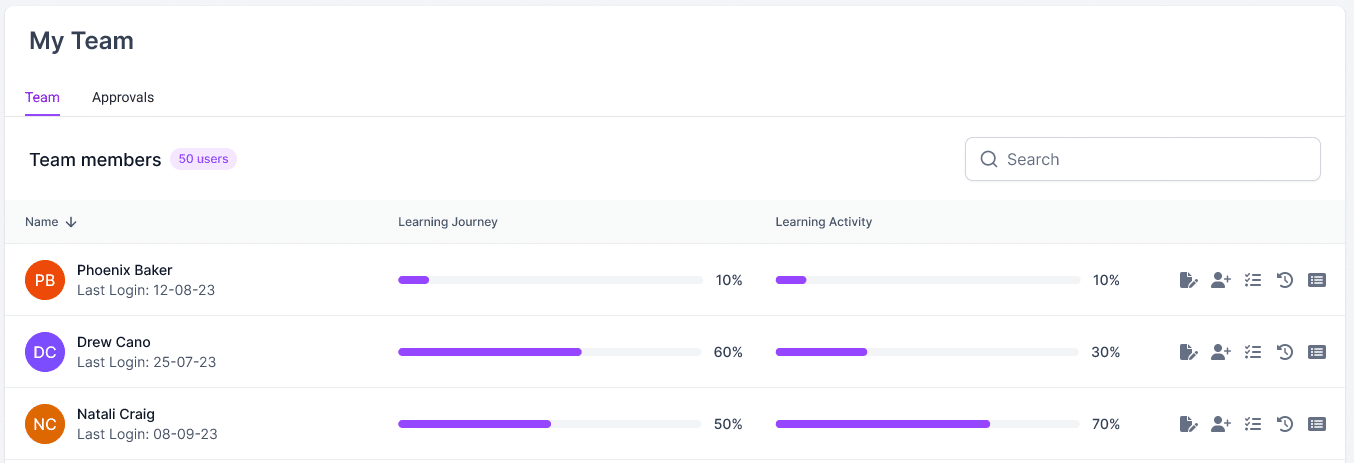The width and height of the screenshot is (1354, 463).
Task: Click the file-edit icon for Phoenix Baker
Action: coord(1188,280)
